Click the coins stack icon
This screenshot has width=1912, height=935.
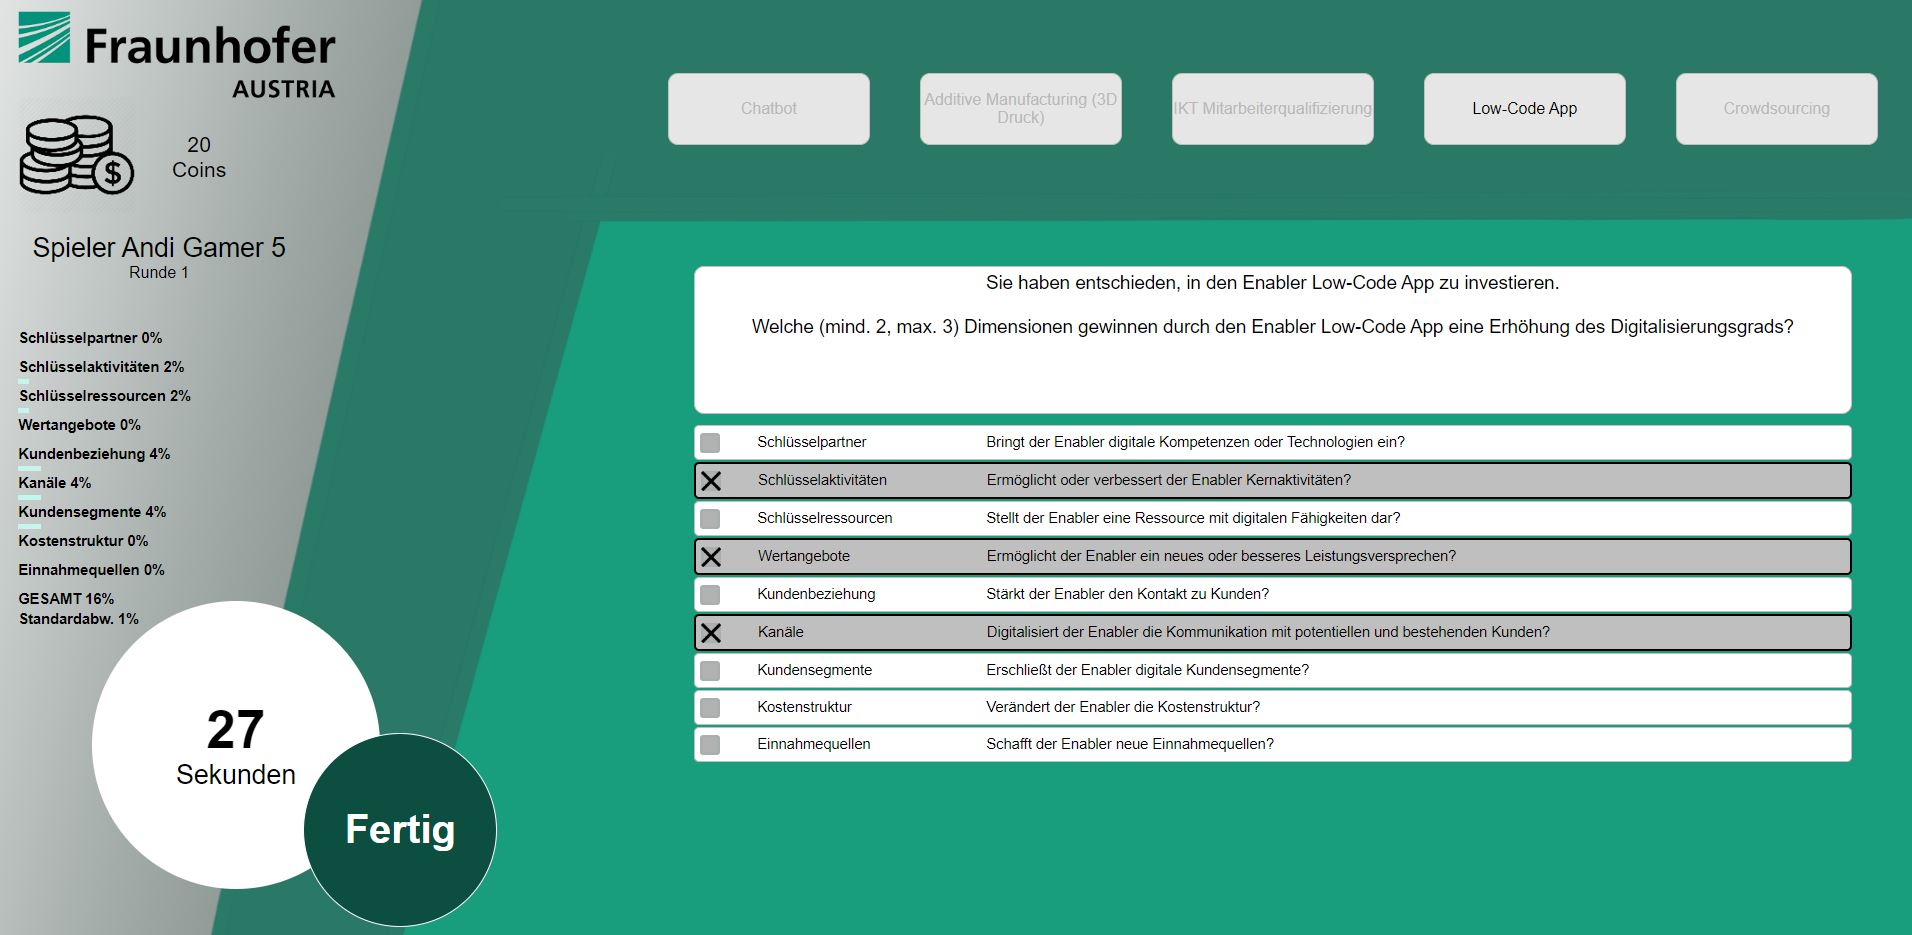77,155
